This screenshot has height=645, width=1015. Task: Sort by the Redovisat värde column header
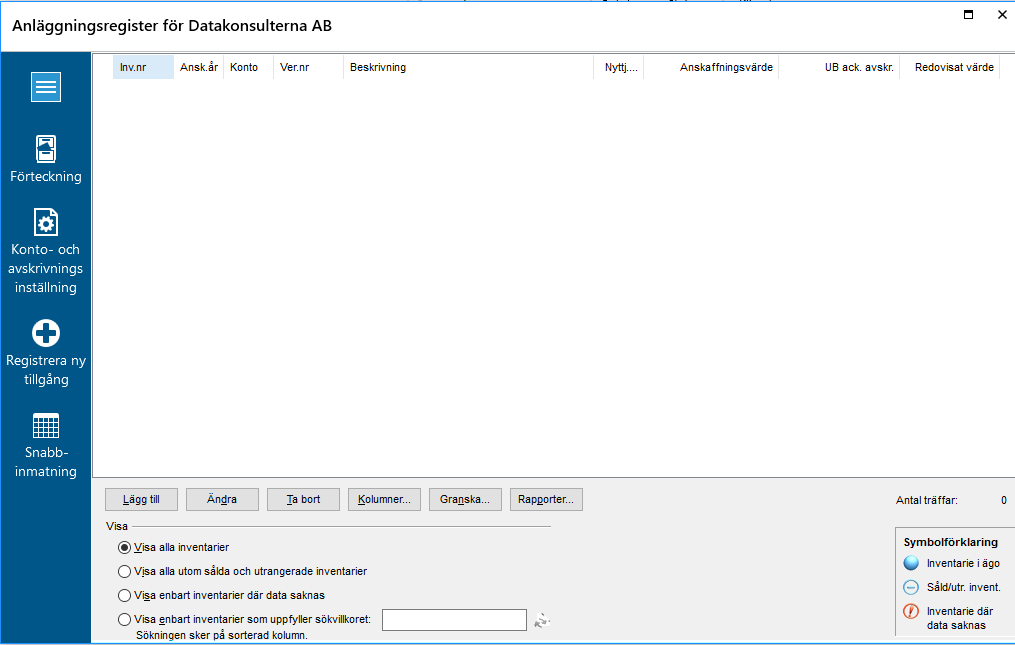click(950, 67)
